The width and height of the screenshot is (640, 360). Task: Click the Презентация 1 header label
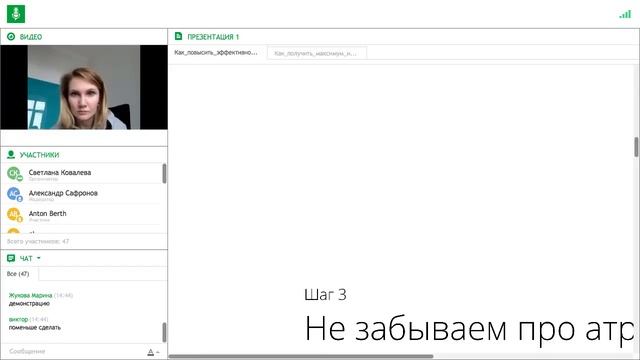(x=213, y=37)
